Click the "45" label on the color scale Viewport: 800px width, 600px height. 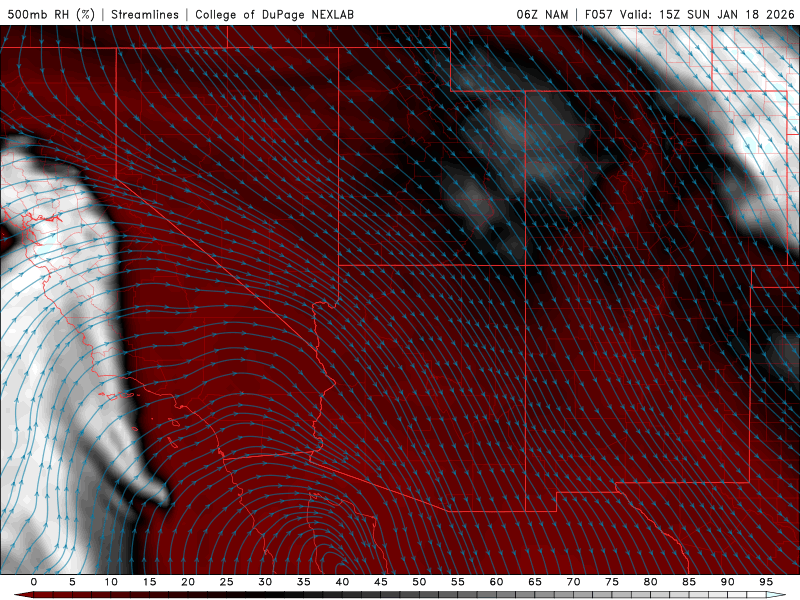[x=381, y=582]
